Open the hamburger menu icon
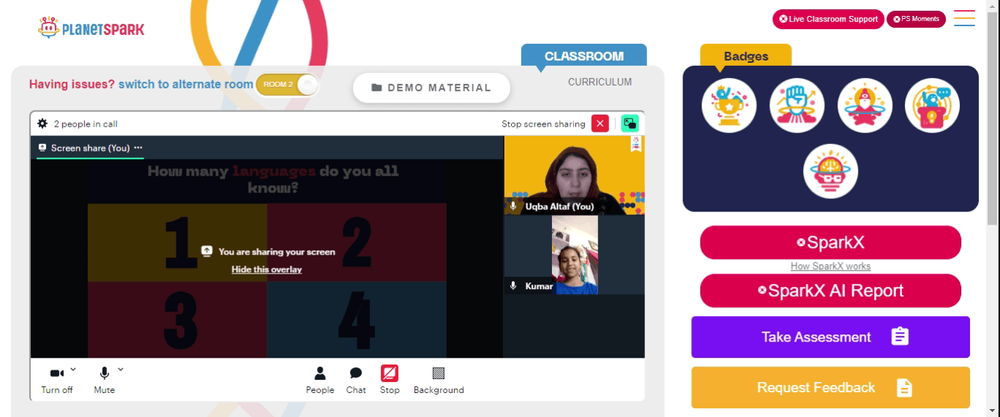Viewport: 1000px width, 417px height. pyautogui.click(x=964, y=18)
